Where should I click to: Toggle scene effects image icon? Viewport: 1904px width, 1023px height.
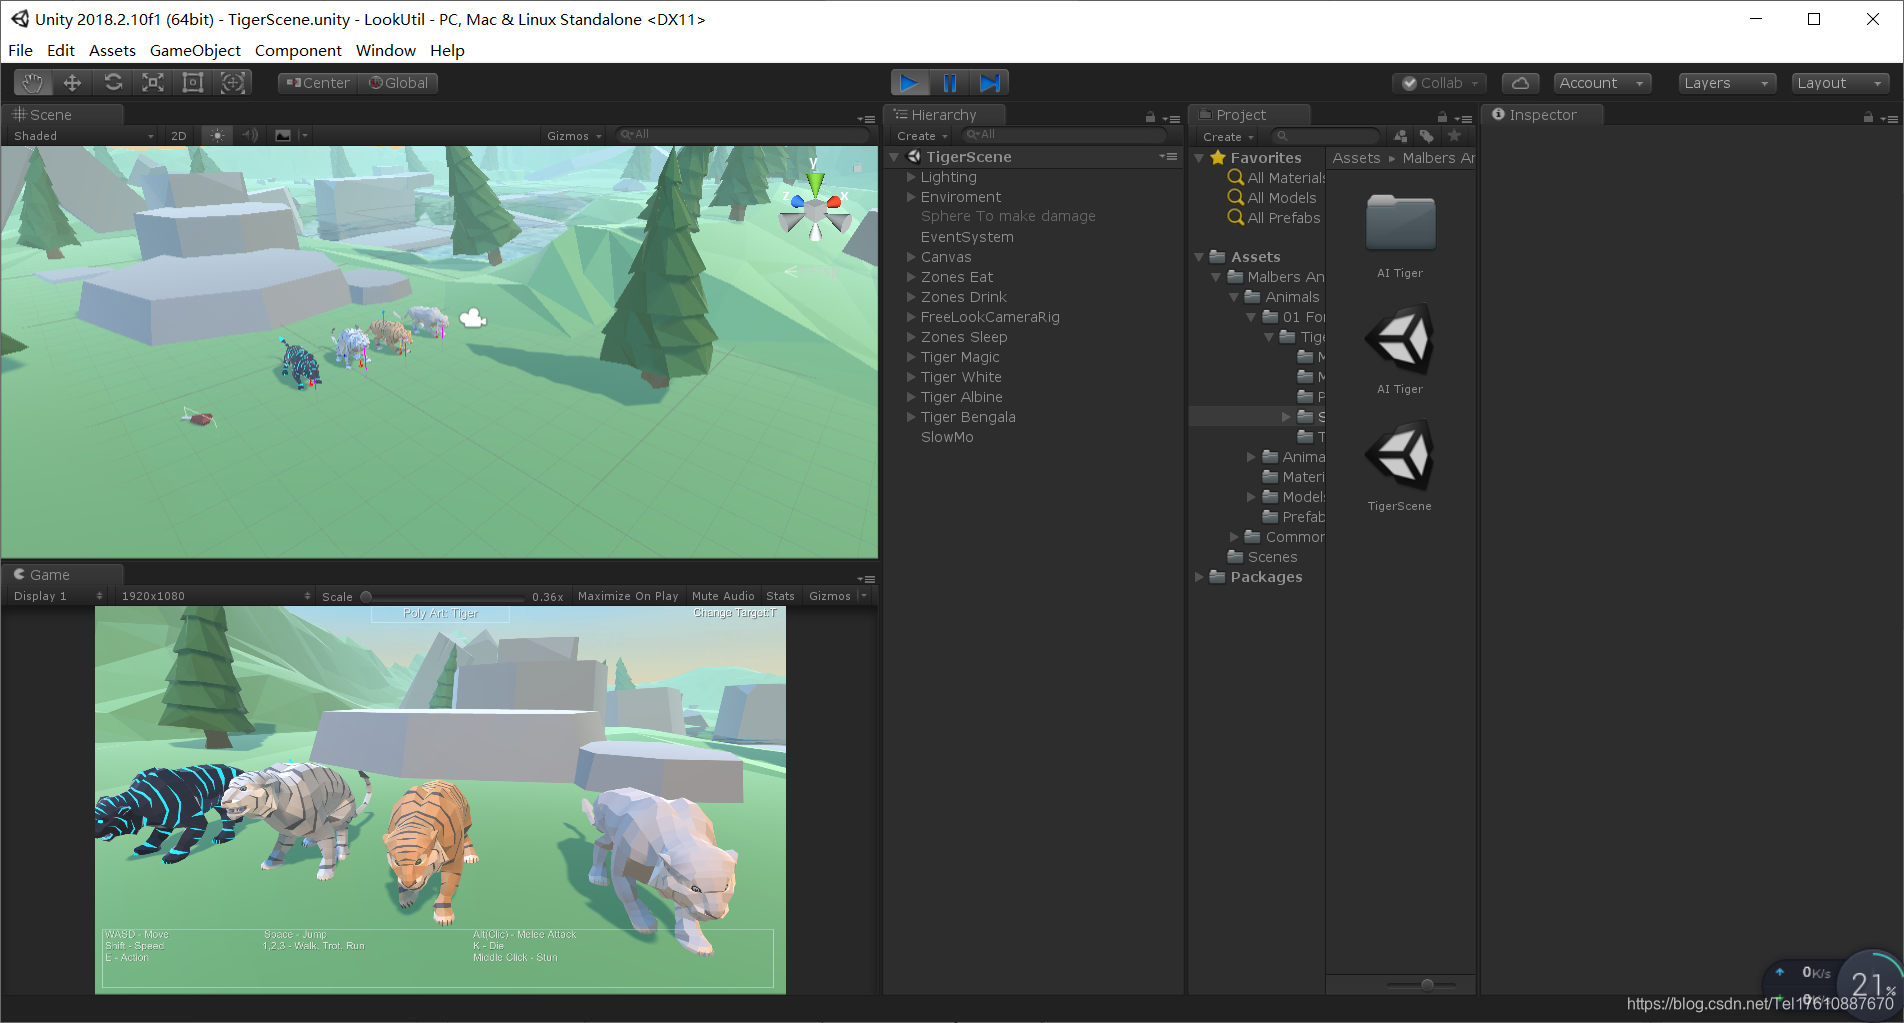283,135
